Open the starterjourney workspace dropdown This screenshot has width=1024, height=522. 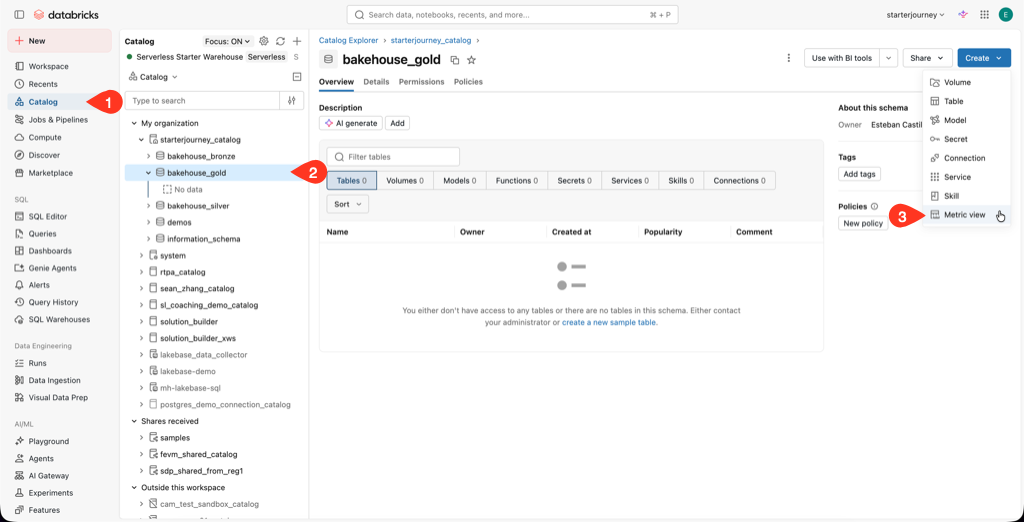[x=916, y=14]
